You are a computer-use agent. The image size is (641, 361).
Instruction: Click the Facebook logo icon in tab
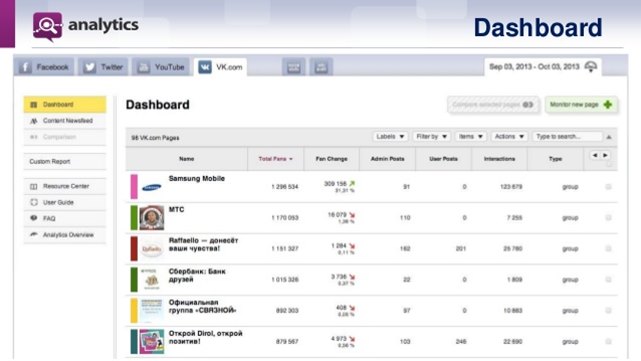(x=25, y=67)
